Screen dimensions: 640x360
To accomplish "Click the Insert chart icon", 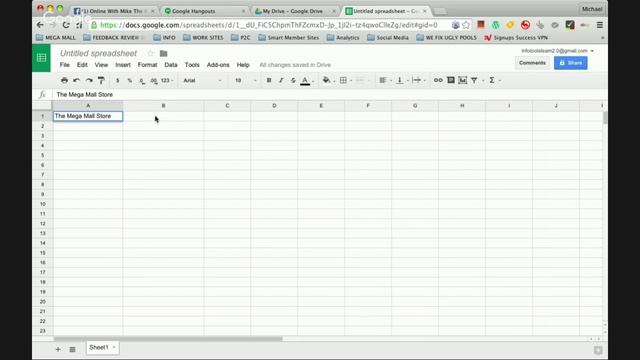I will tap(462, 80).
